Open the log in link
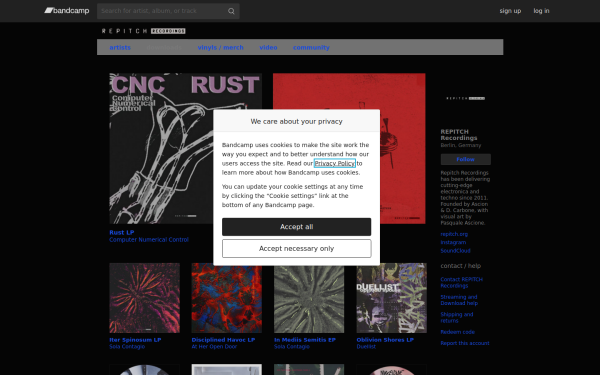The height and width of the screenshot is (375, 600). tap(541, 11)
